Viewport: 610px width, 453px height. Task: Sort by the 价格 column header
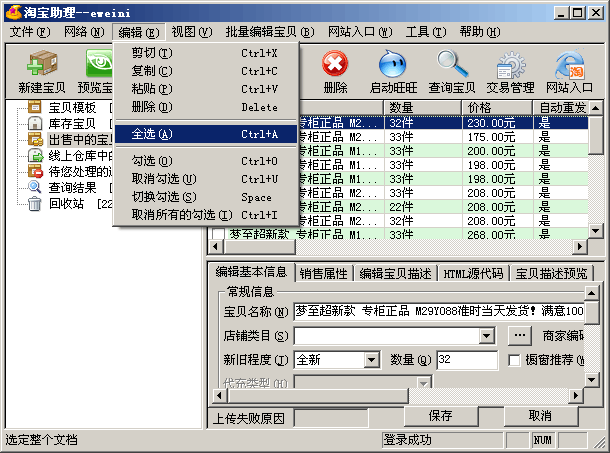point(497,107)
